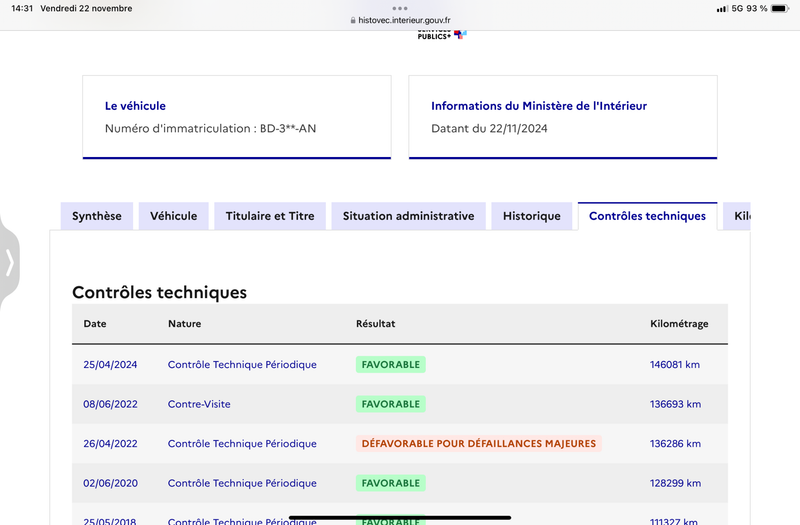Click the Datant du 22/11/2024 text
Screen dimensions: 800x525
[489, 129]
